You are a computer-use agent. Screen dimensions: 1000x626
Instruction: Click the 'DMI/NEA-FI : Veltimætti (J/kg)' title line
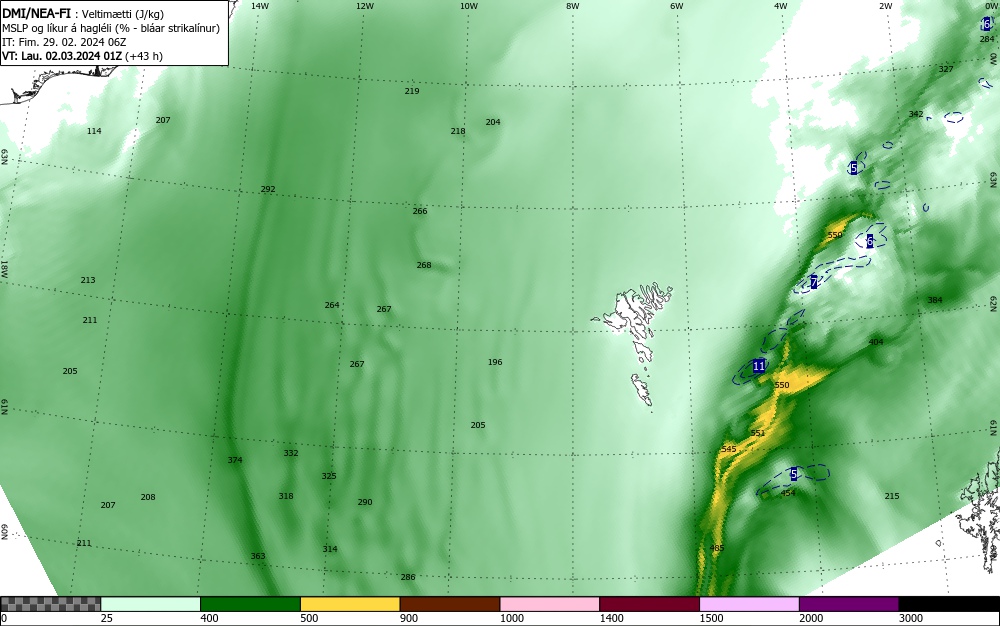click(x=84, y=13)
